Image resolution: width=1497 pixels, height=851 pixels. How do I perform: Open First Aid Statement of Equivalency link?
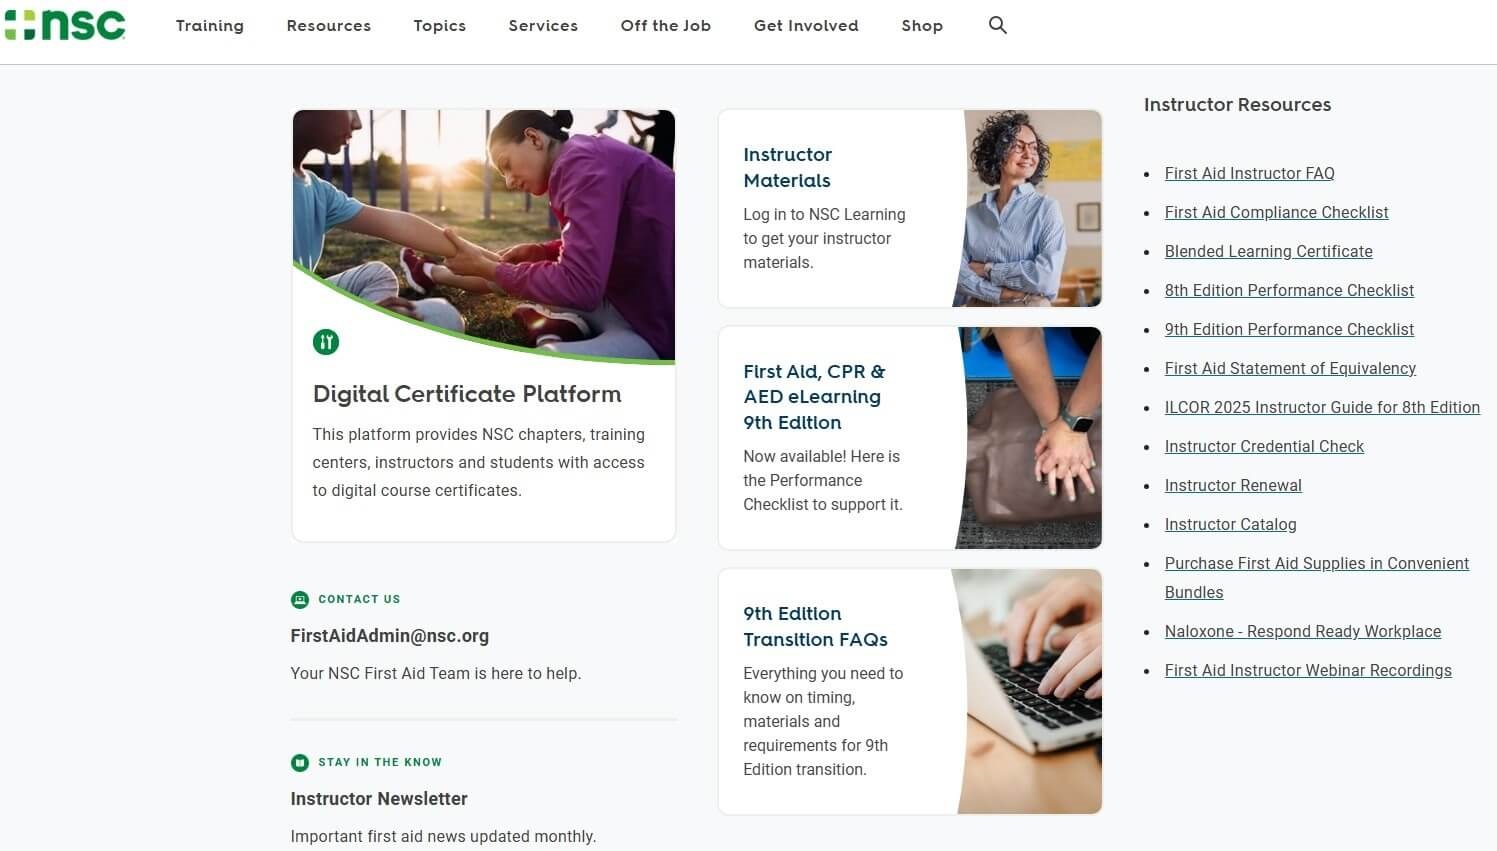[1291, 368]
